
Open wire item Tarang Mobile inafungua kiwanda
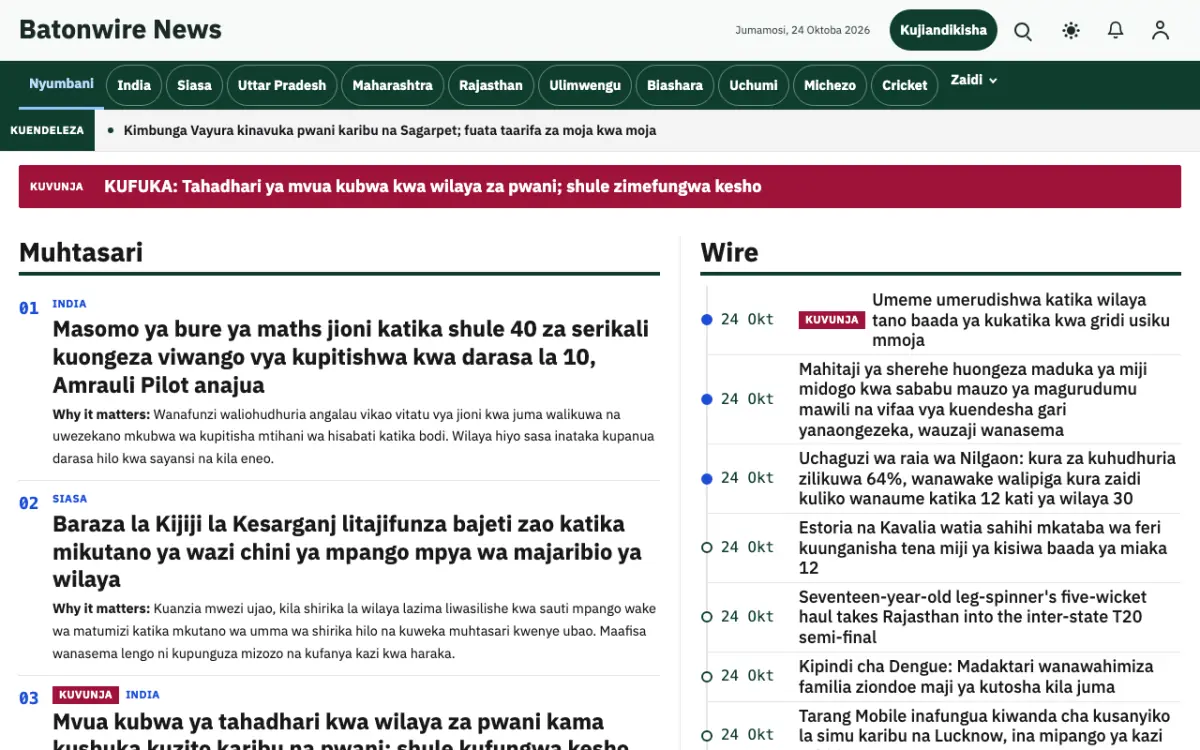(984, 727)
